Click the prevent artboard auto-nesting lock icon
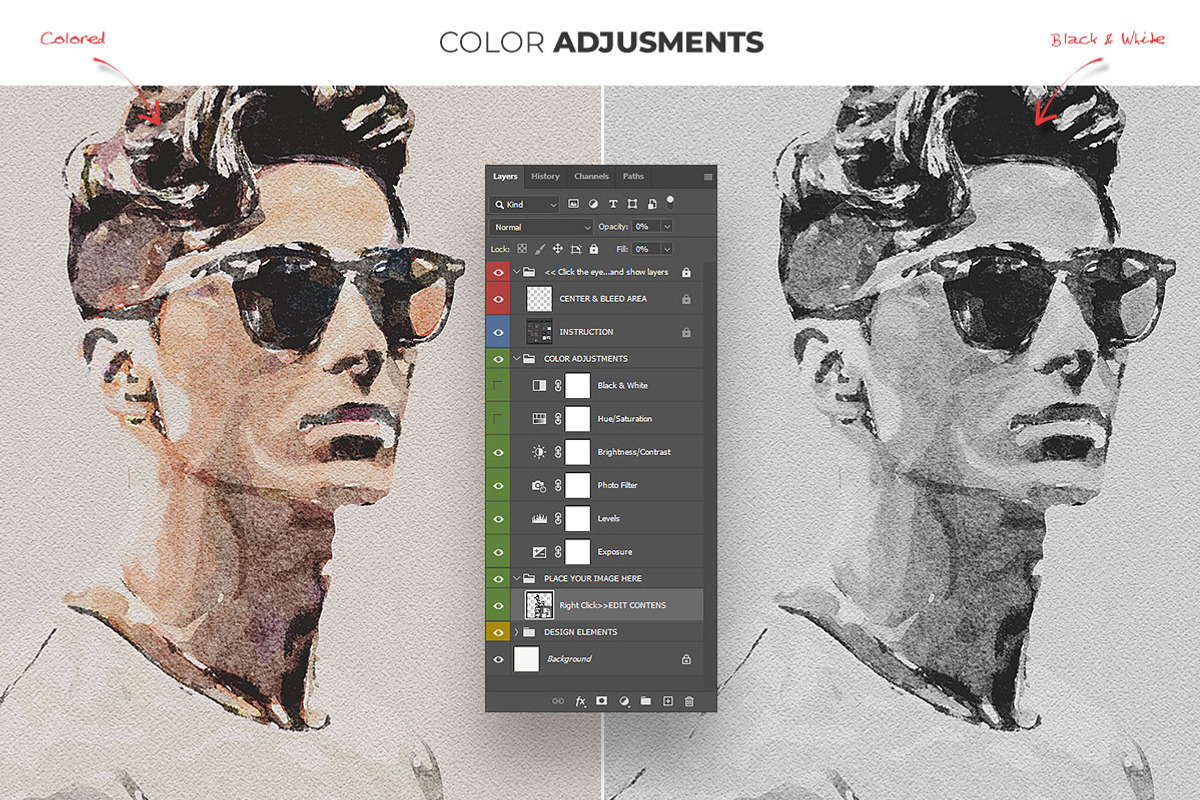Screen dimensions: 1200x800 [576, 249]
